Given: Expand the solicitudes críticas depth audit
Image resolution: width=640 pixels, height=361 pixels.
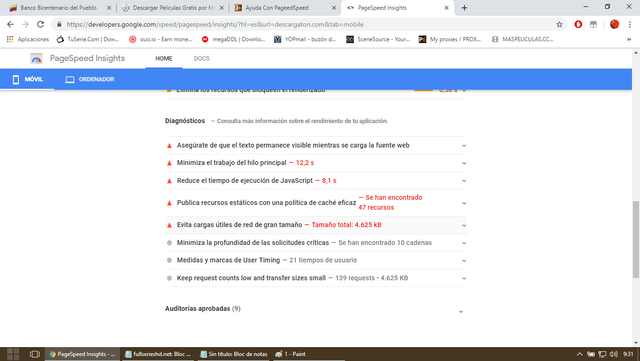Looking at the screenshot, I should point(316,243).
